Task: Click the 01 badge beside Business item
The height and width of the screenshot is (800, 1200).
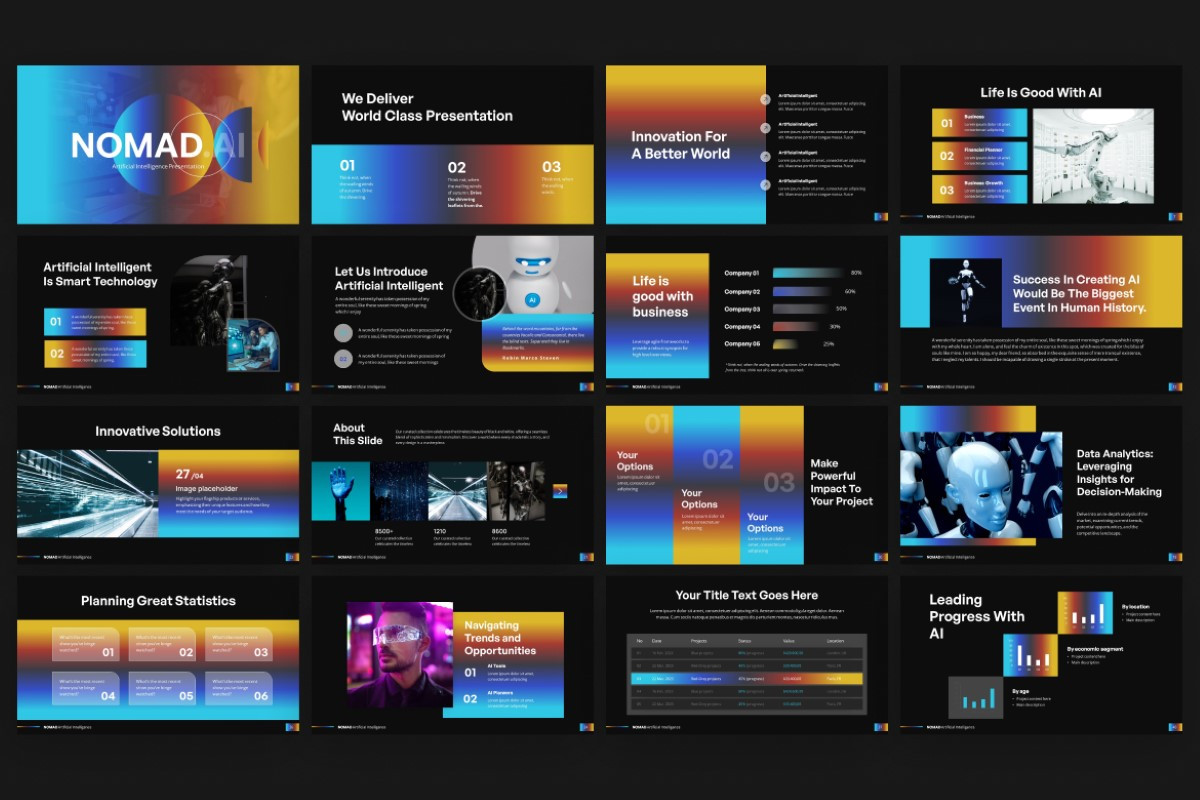Action: click(x=946, y=123)
